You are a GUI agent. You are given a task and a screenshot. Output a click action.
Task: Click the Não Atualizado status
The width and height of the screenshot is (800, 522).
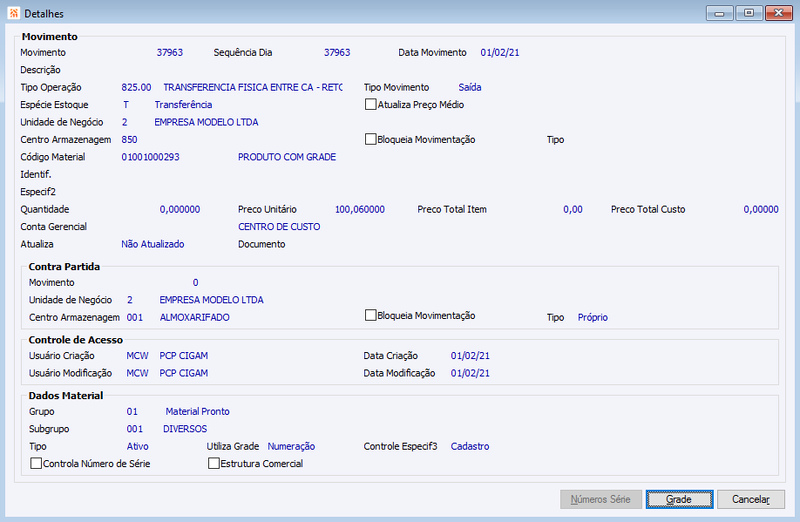pyautogui.click(x=153, y=244)
